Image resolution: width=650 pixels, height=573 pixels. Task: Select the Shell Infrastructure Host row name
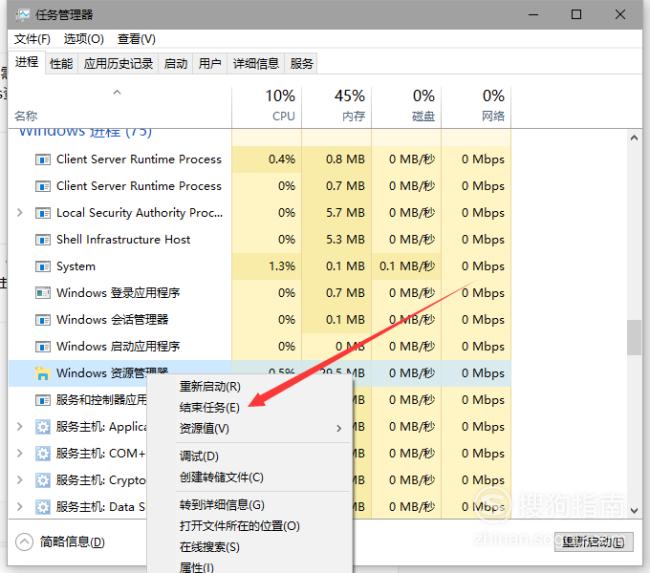[123, 240]
